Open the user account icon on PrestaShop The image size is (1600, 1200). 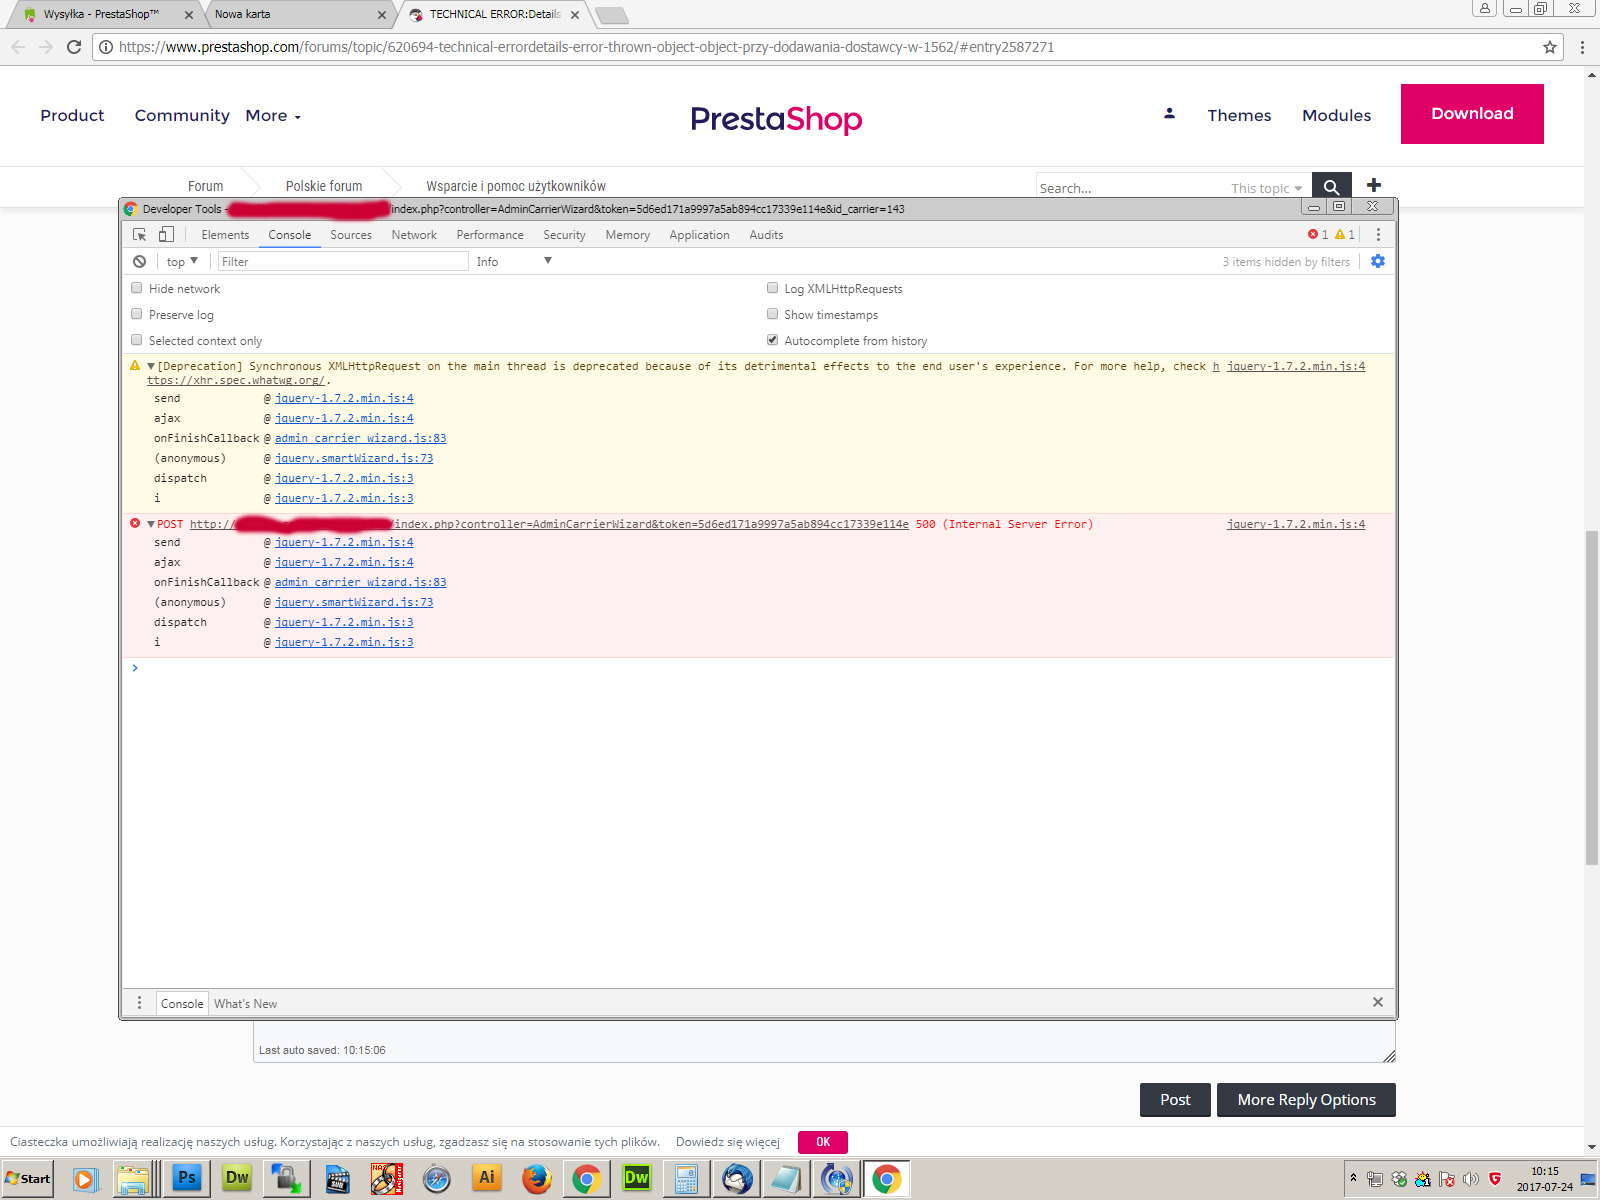1169,114
